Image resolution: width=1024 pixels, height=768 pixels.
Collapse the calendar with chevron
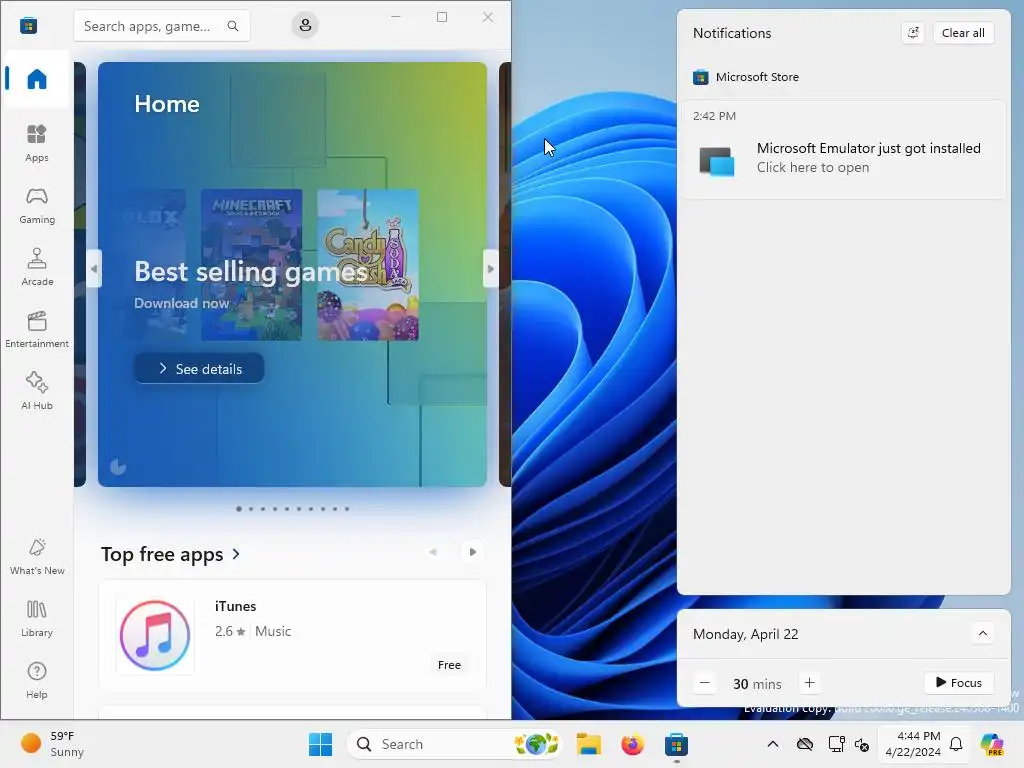pos(983,633)
